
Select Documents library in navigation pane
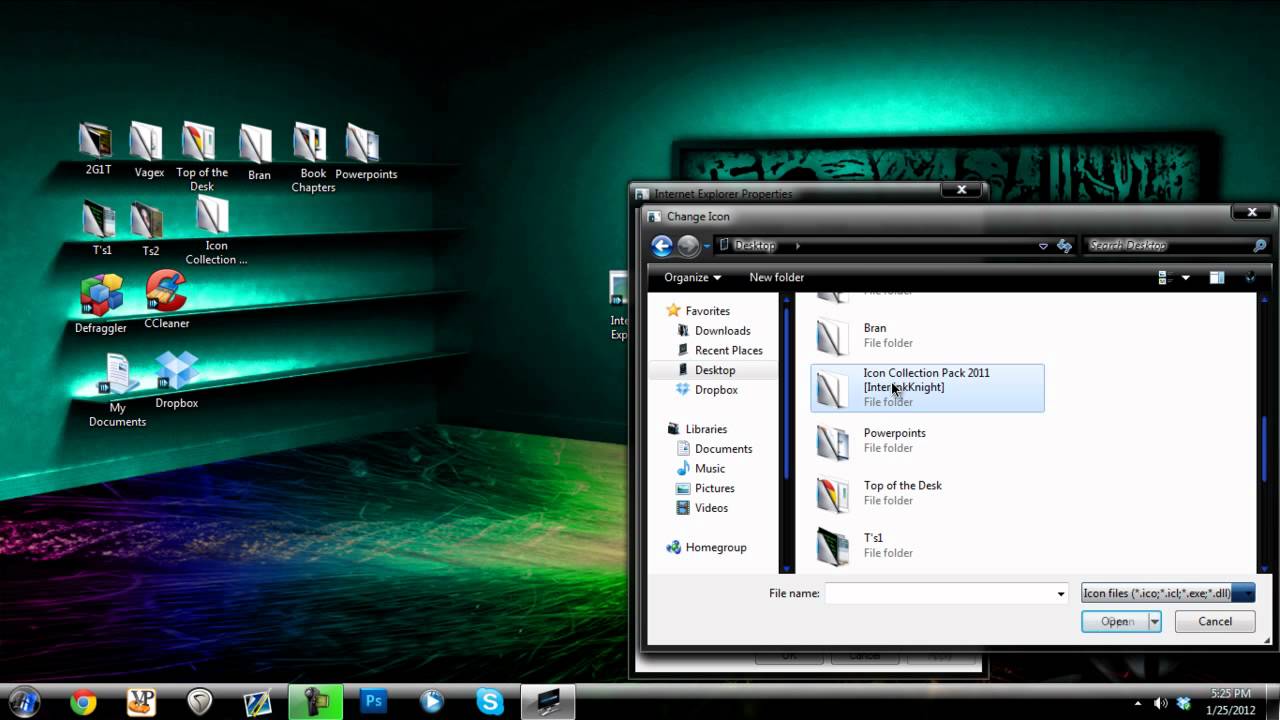[723, 449]
